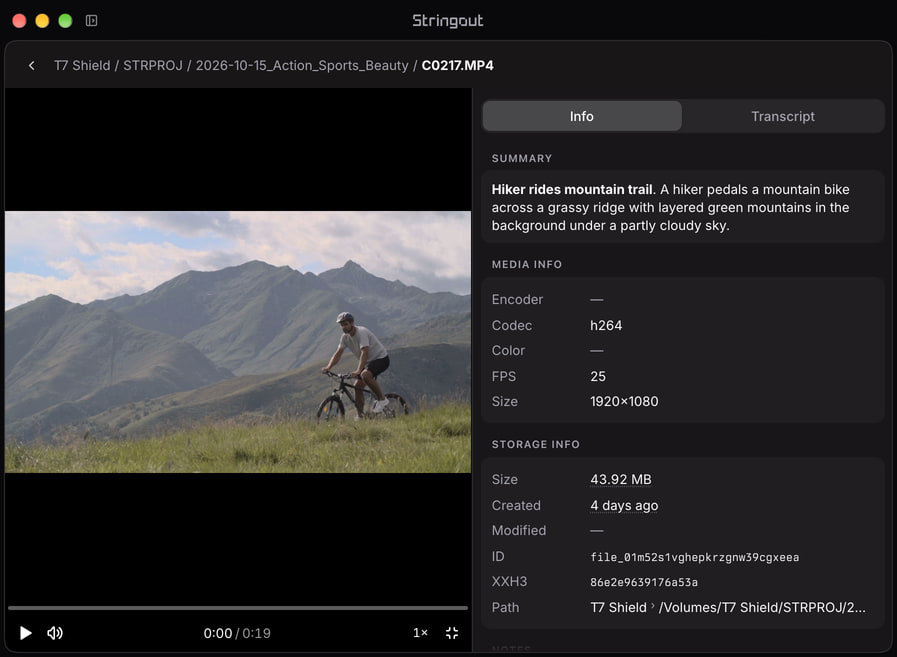Open the STRPROJ breadcrumb folder
897x657 pixels.
[153, 66]
